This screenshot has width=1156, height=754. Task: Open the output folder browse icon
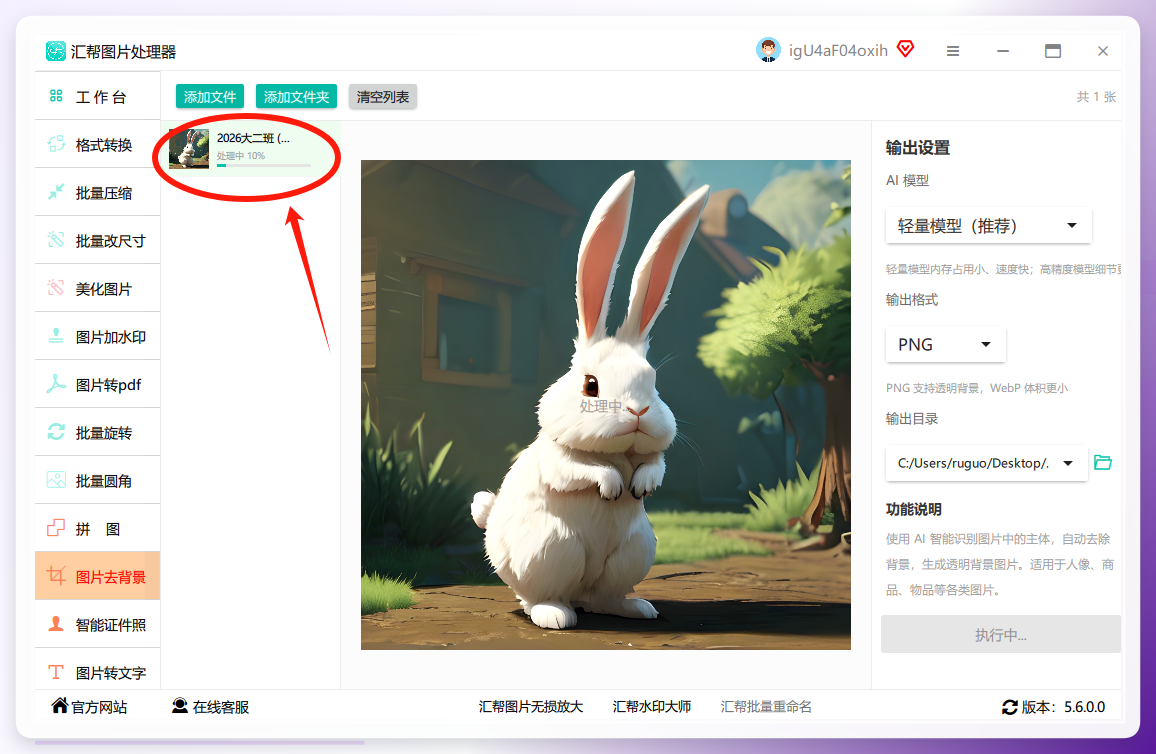[x=1102, y=463]
